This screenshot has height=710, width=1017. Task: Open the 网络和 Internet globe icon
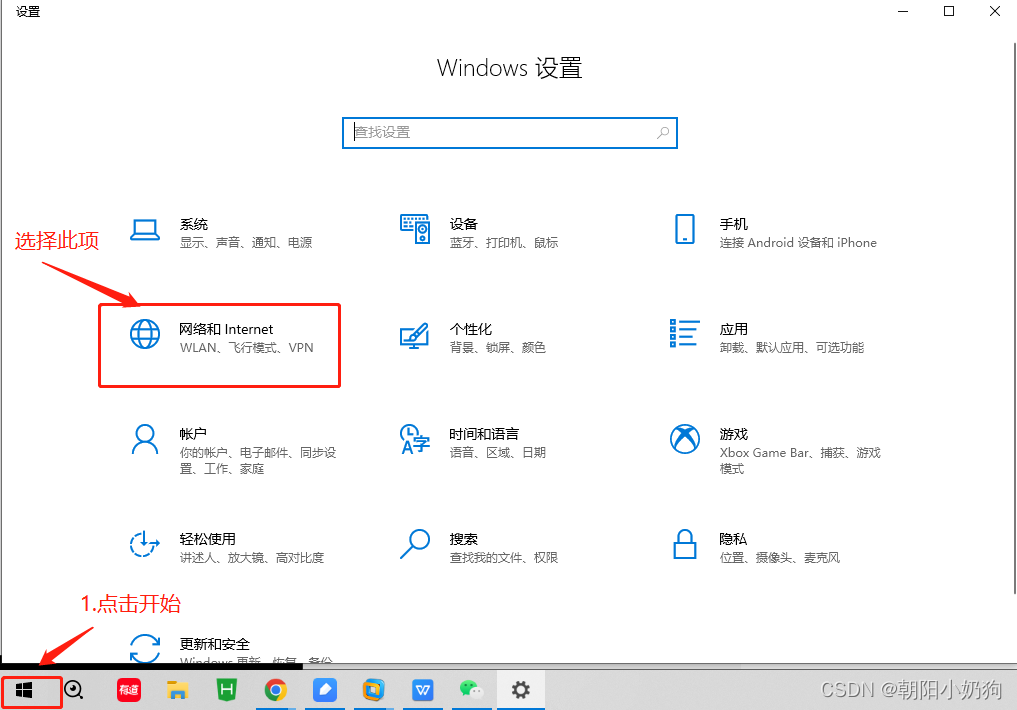coord(145,335)
